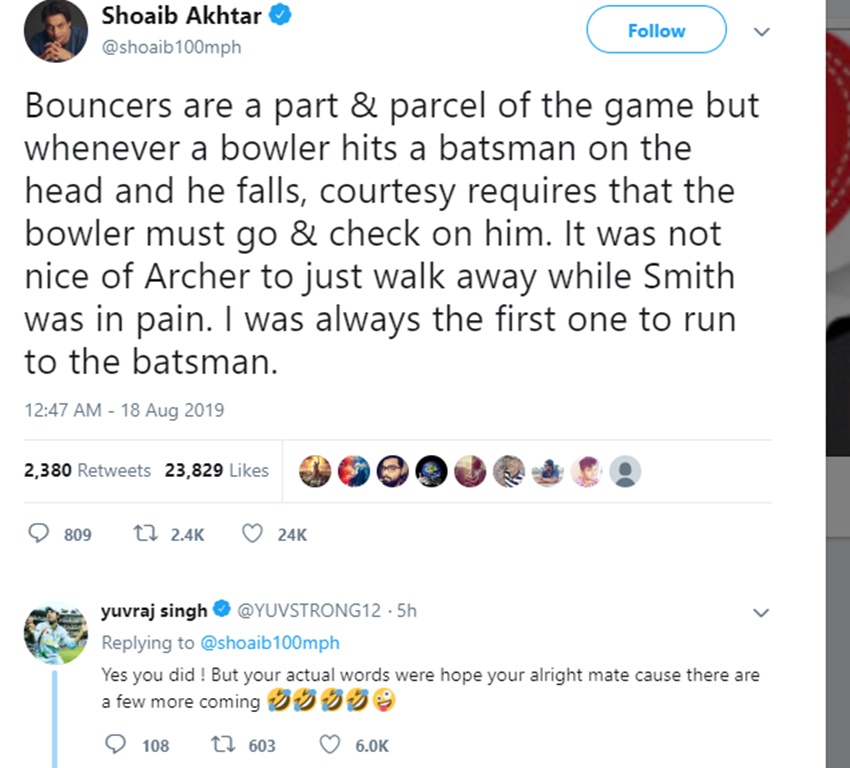This screenshot has height=768, width=850.
Task: Follow Shoaib Akhtar
Action: point(656,31)
